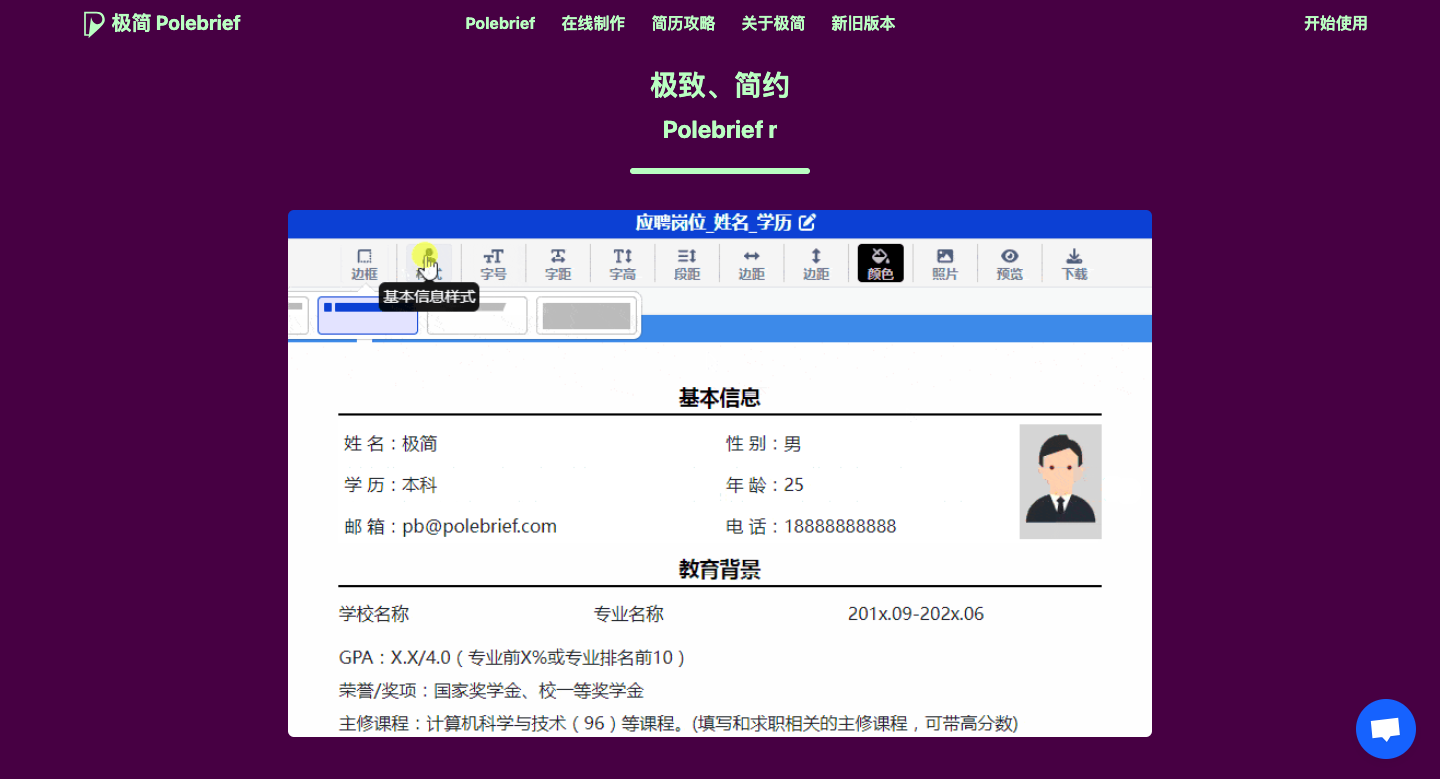Choose the third gray style preset
This screenshot has width=1440, height=779.
587,315
